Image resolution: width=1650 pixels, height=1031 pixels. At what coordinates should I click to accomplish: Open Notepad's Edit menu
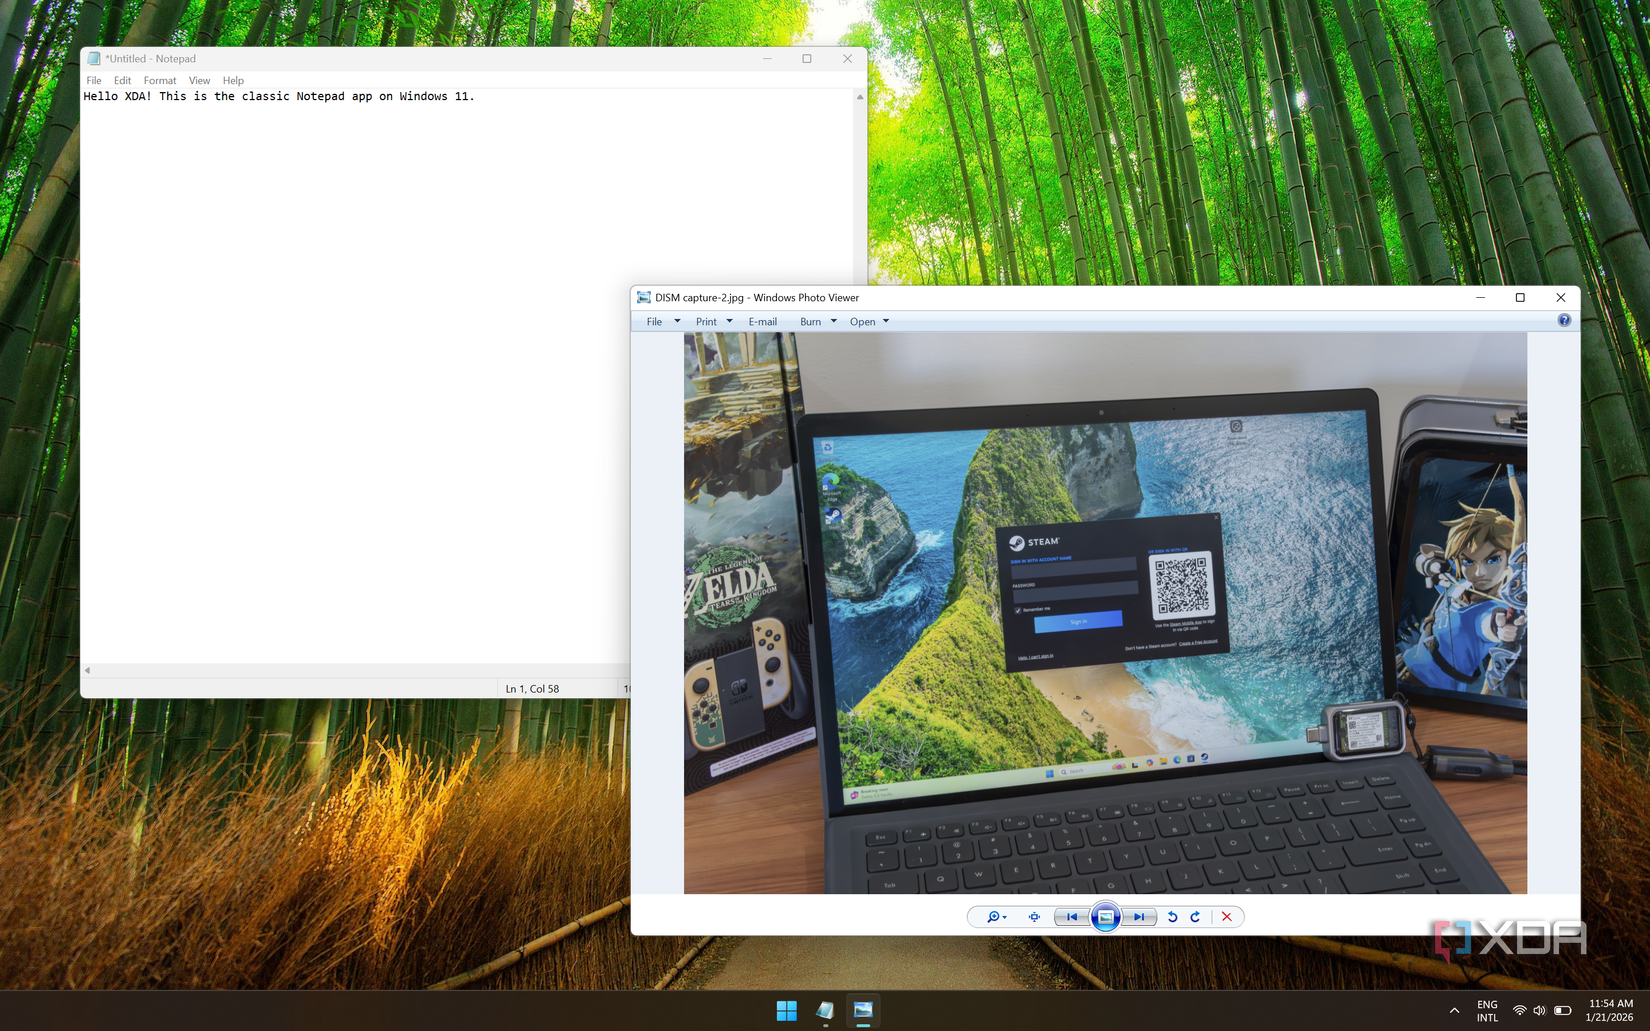coord(122,81)
